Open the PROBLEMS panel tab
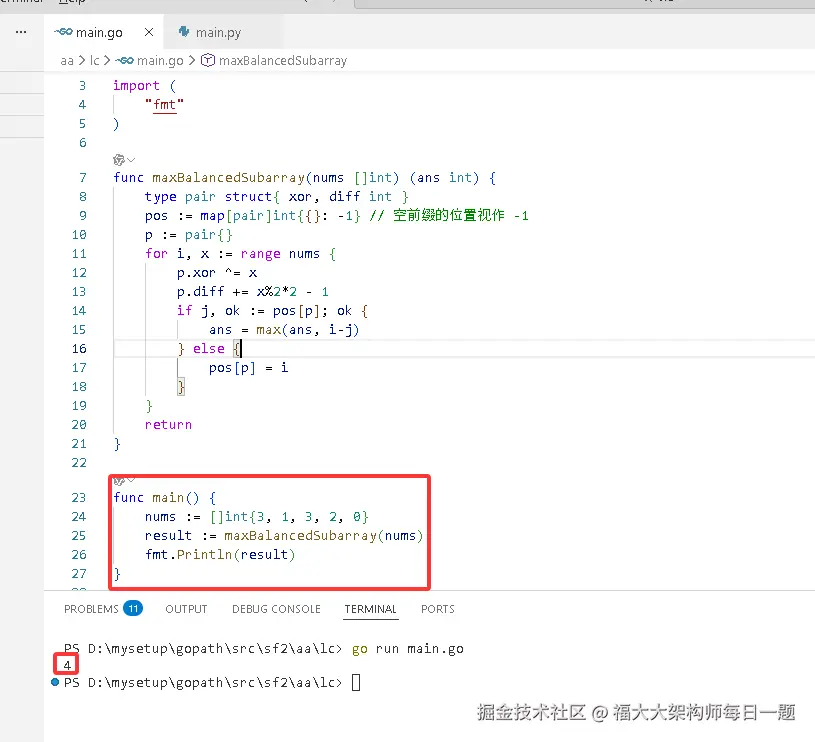 pyautogui.click(x=91, y=609)
